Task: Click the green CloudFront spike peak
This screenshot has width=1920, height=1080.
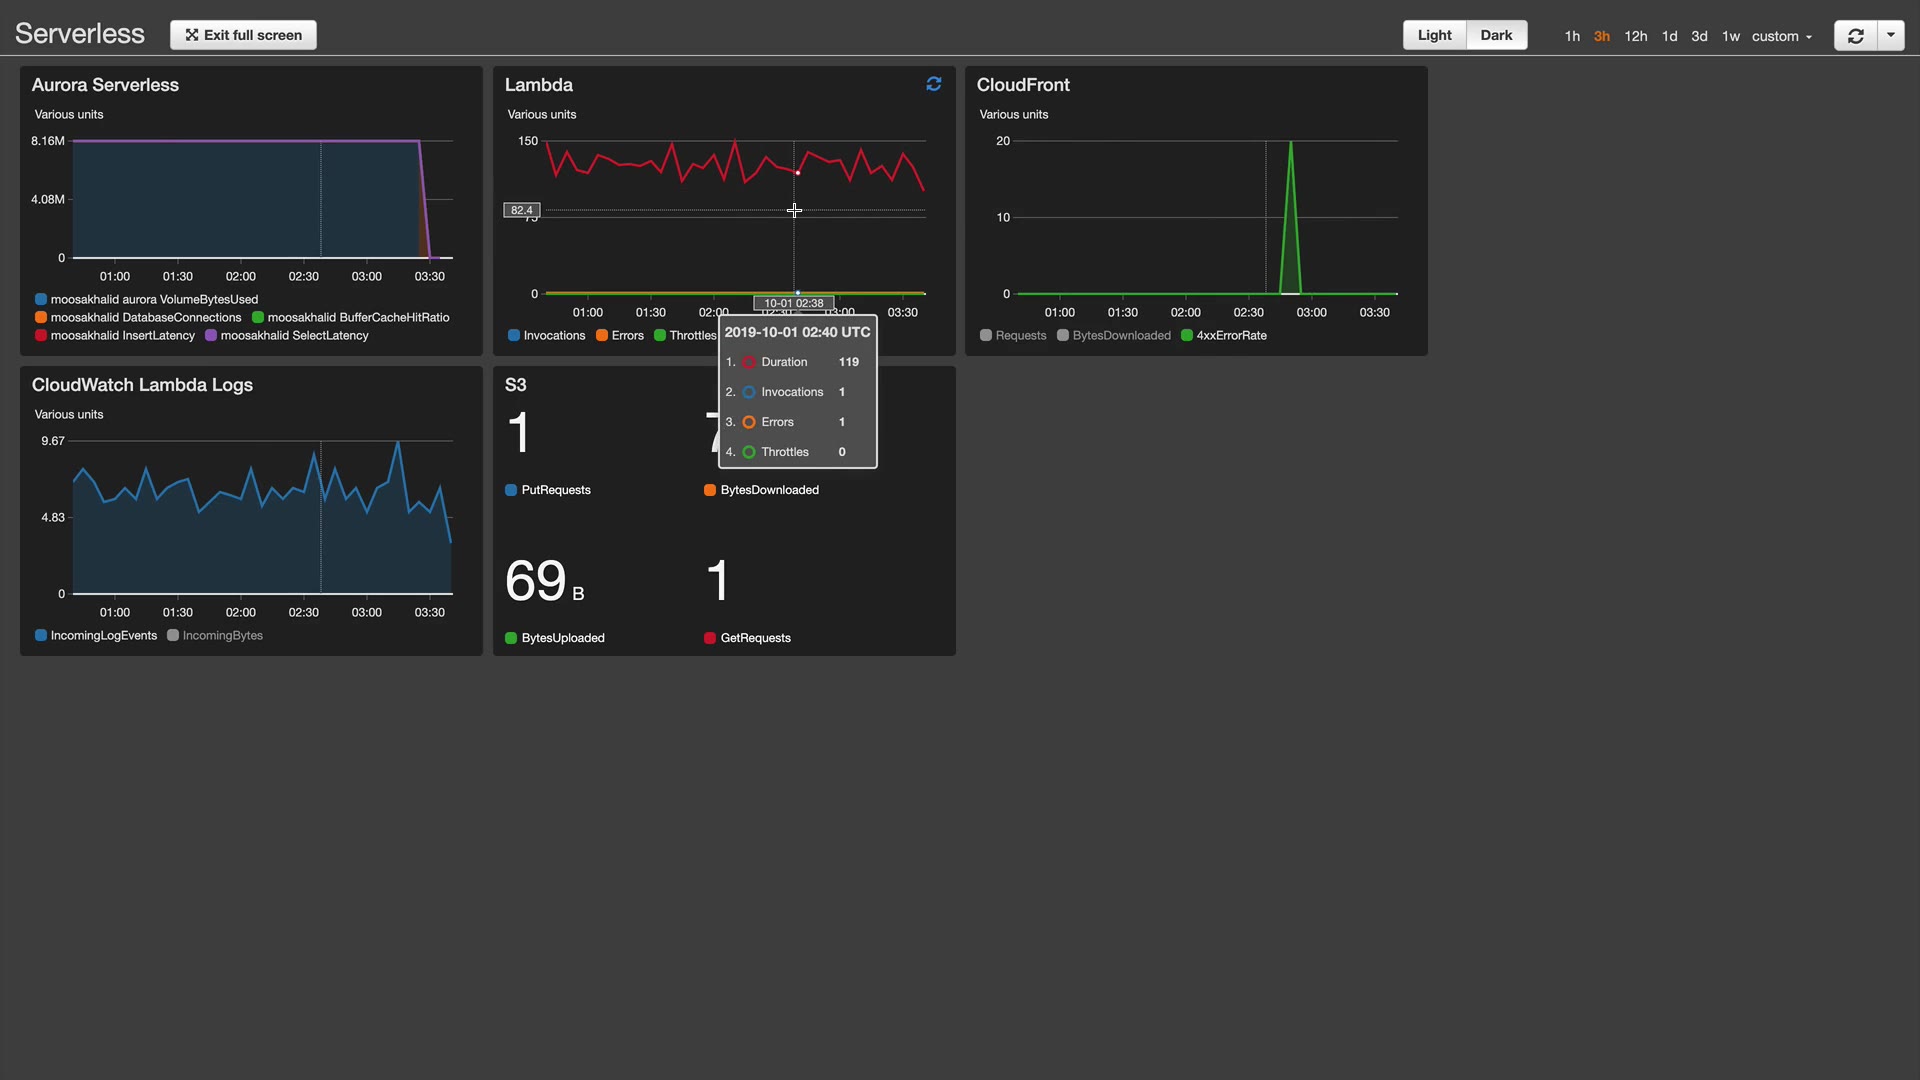Action: [x=1291, y=143]
